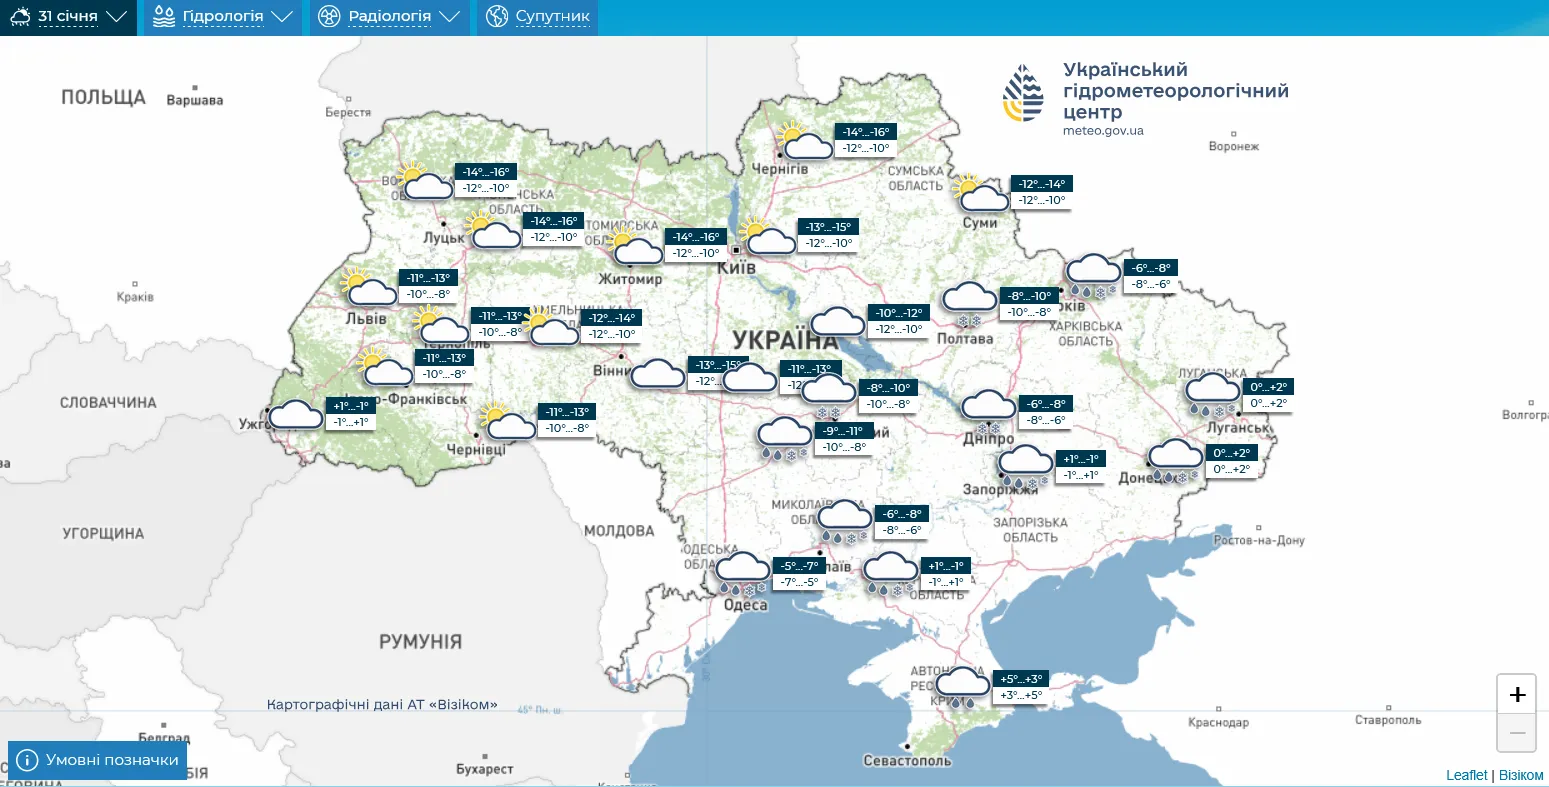Zoom in using the plus control
The height and width of the screenshot is (787, 1549).
click(x=1517, y=693)
